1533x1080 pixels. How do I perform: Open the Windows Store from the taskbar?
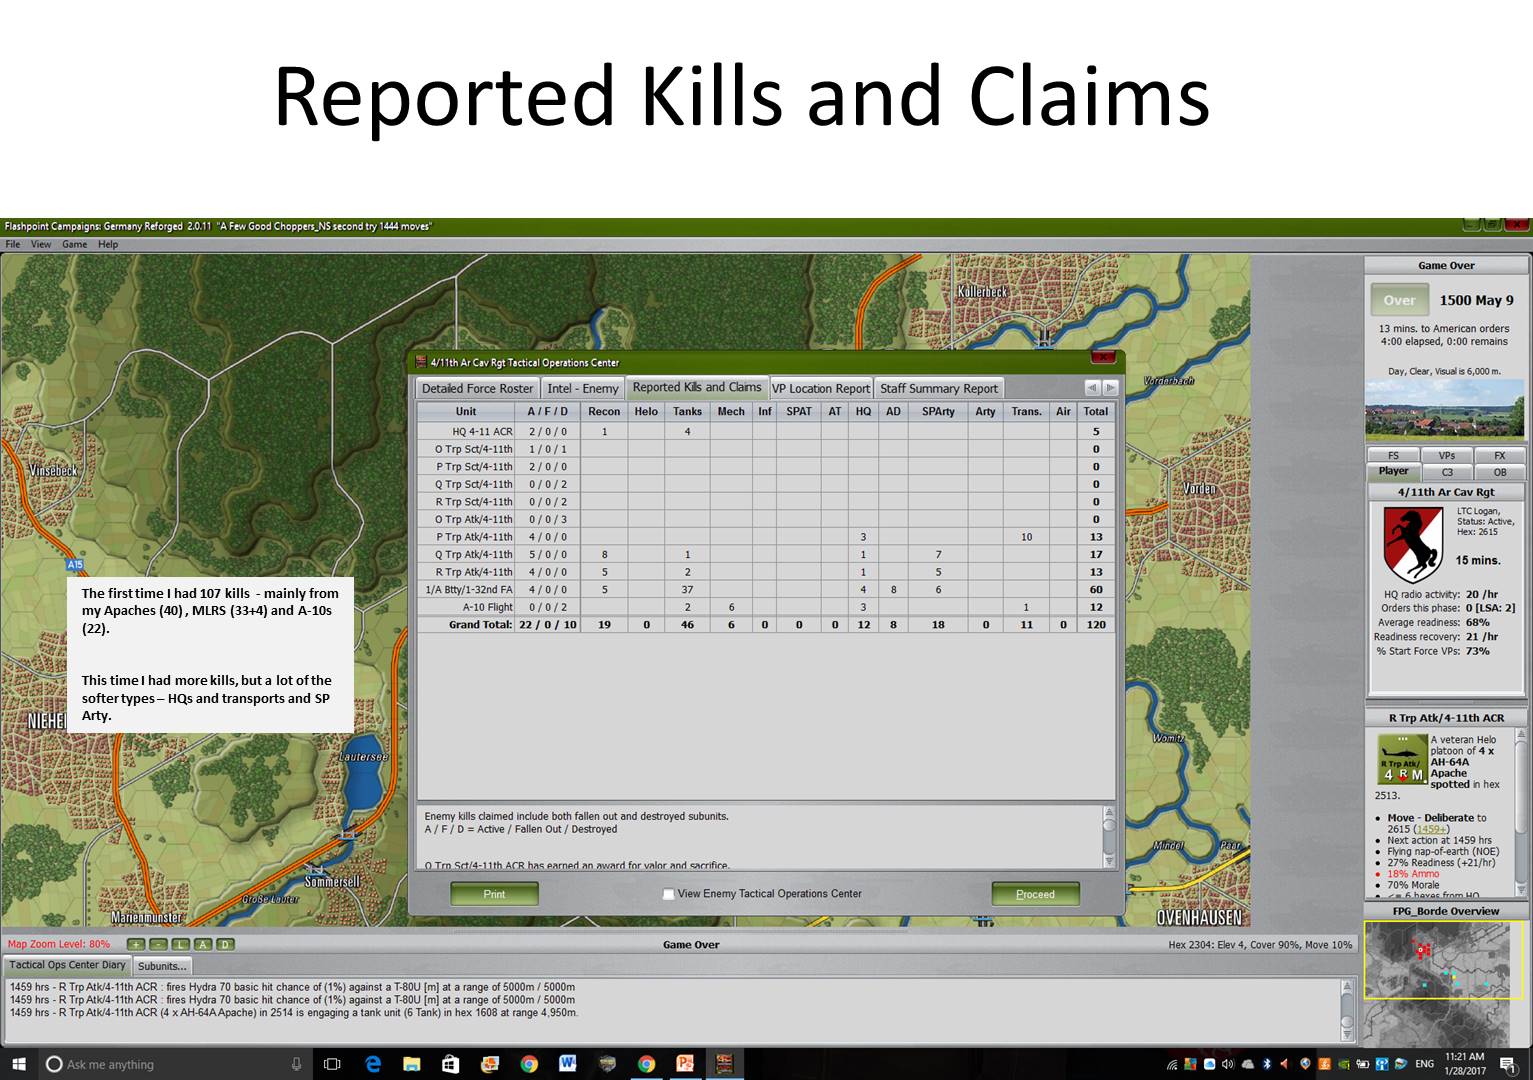(450, 1064)
